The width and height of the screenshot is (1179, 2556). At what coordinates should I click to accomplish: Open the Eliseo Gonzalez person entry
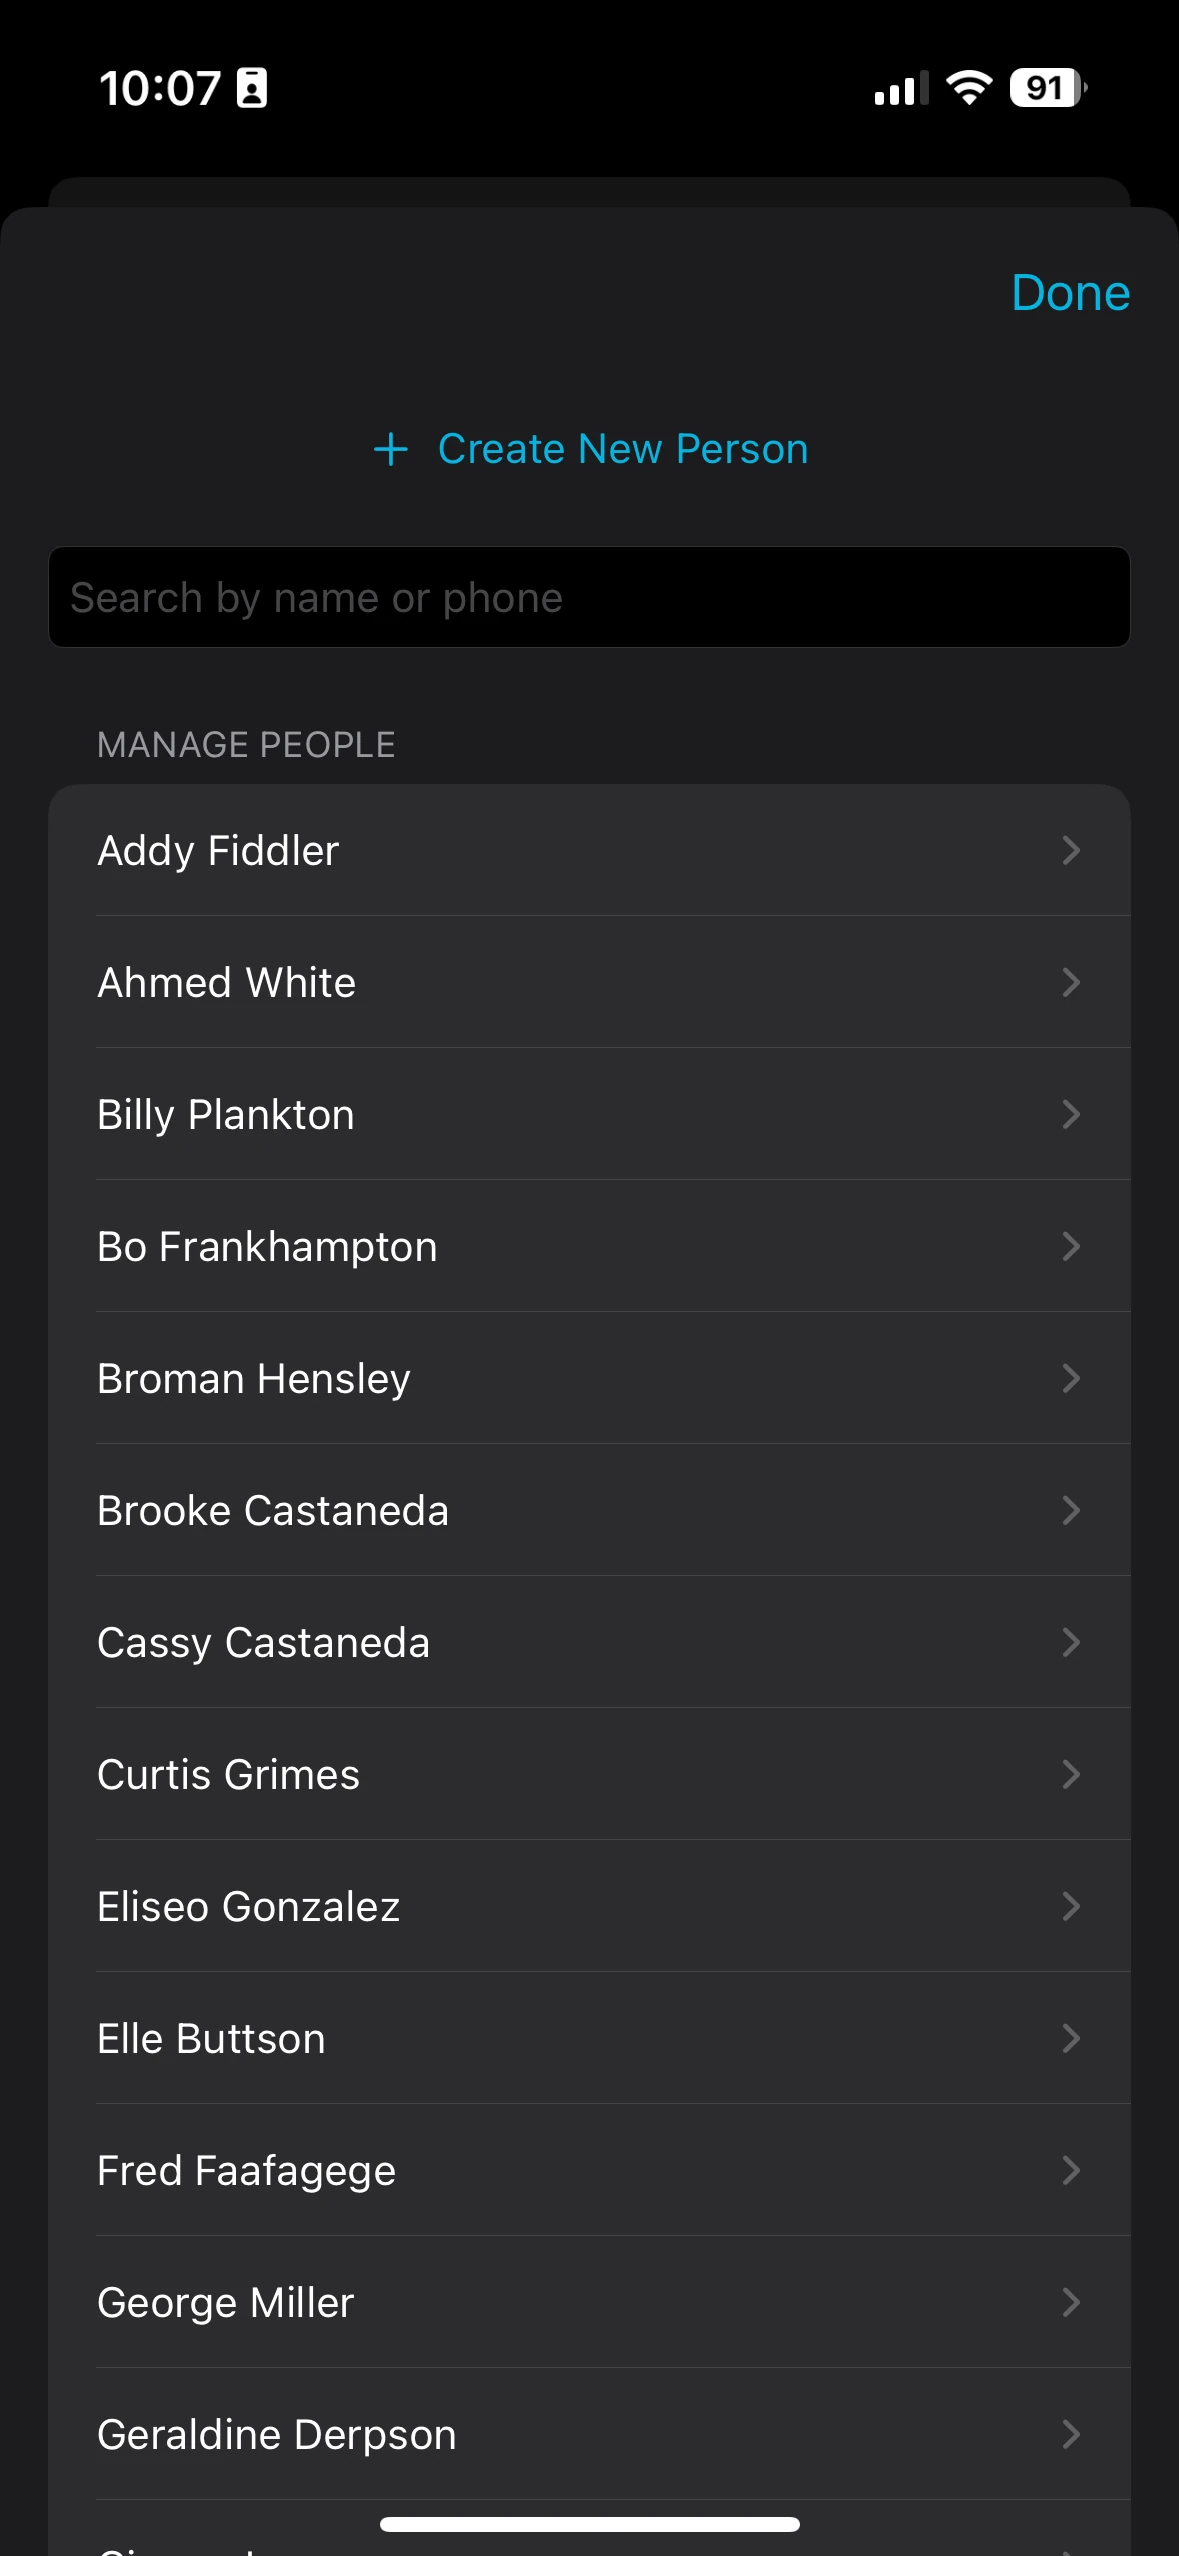pyautogui.click(x=589, y=1906)
